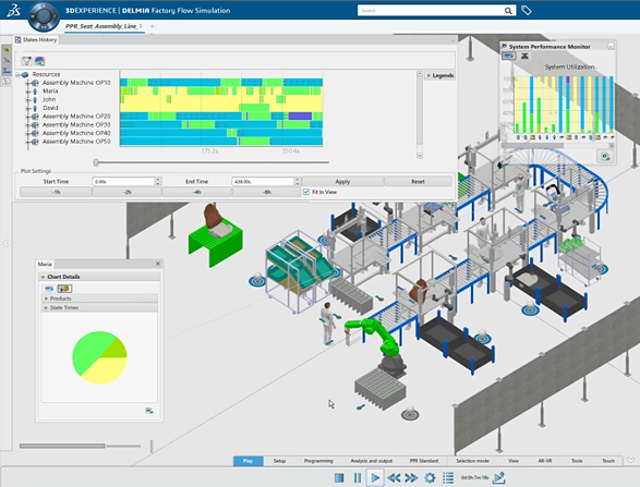Pause the simulation
The width and height of the screenshot is (640, 487).
pyautogui.click(x=357, y=478)
